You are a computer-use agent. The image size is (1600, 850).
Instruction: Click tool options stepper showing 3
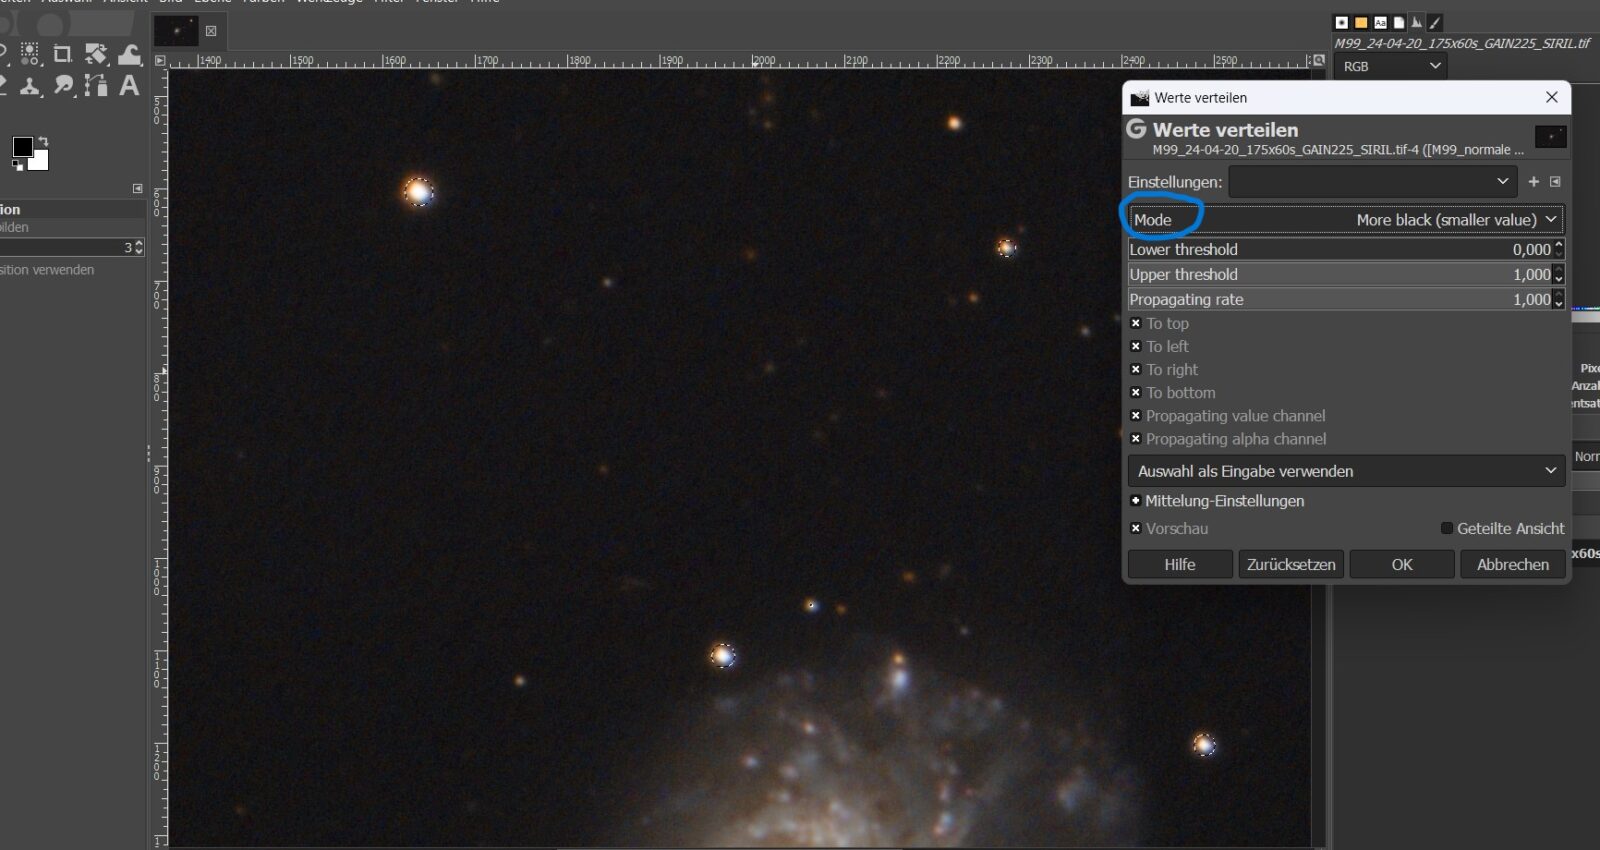pyautogui.click(x=138, y=247)
